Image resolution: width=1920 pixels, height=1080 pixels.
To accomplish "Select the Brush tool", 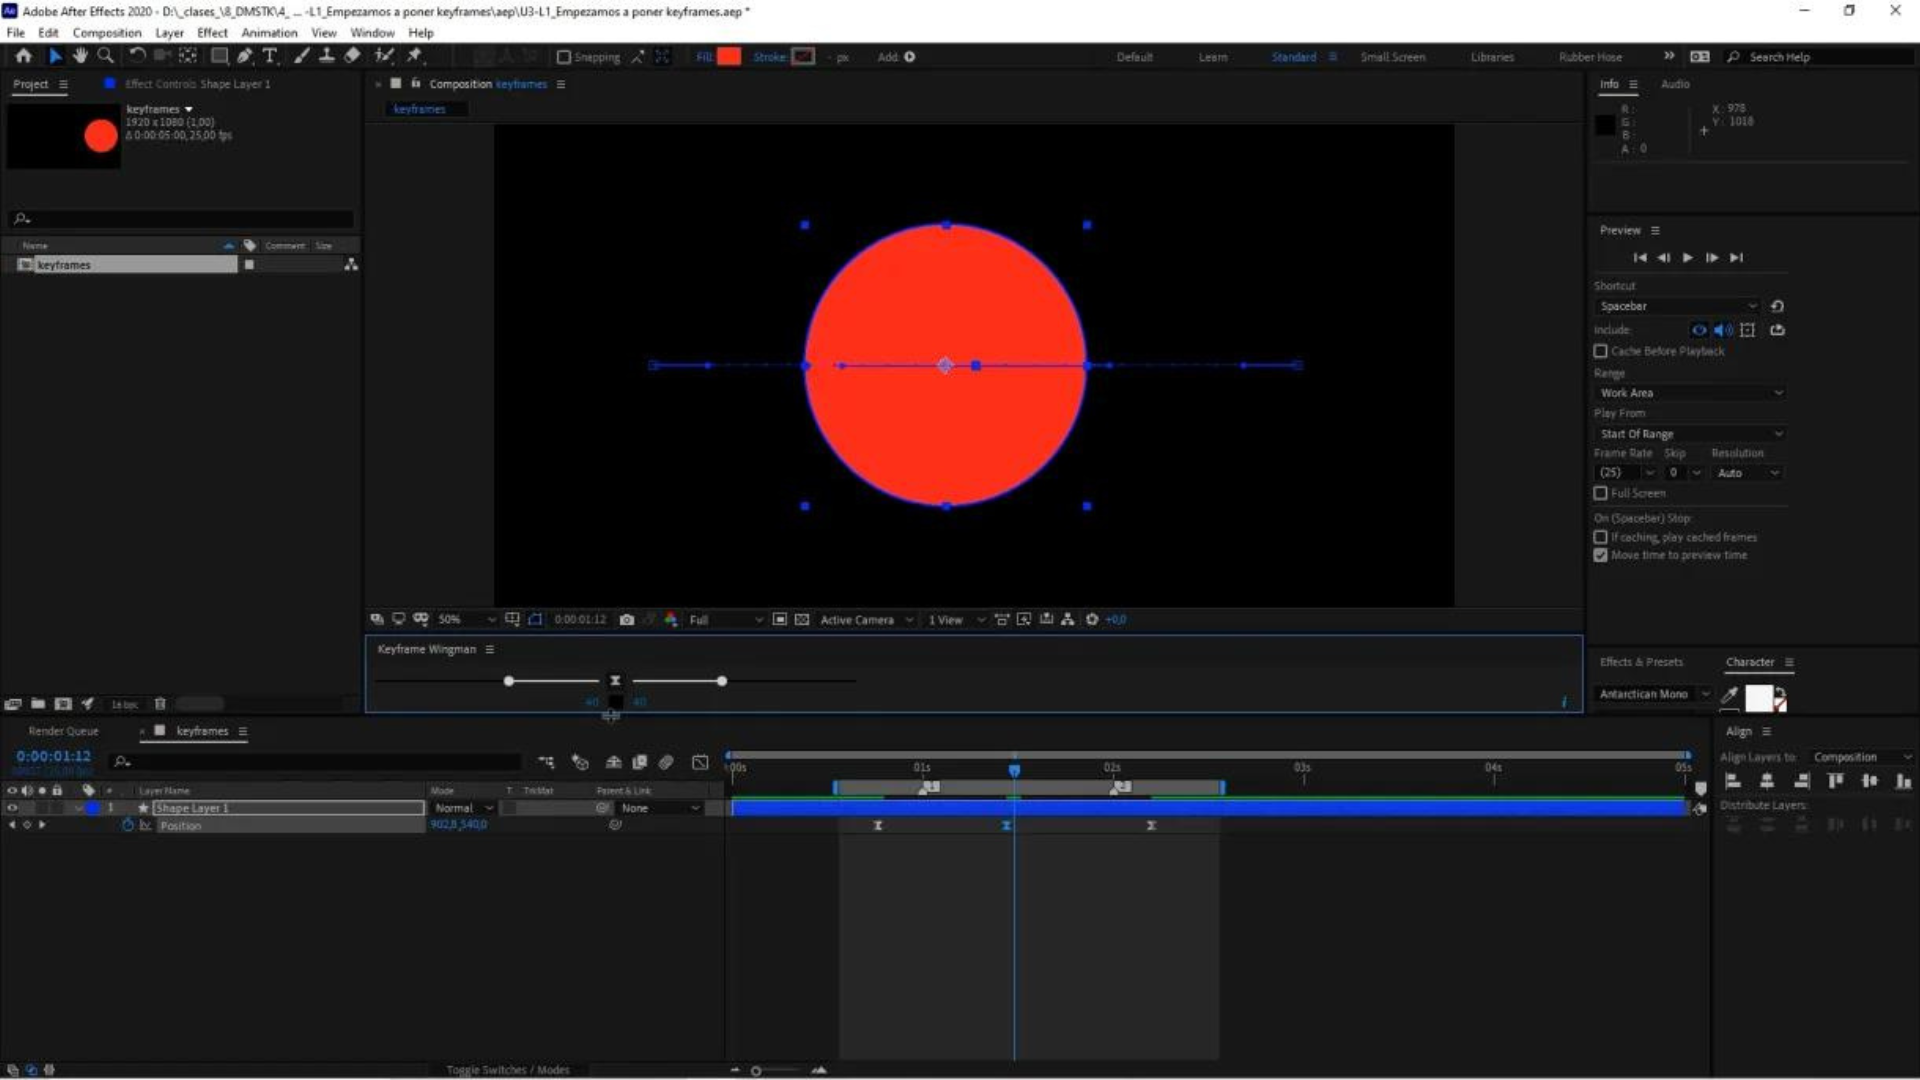I will [x=302, y=56].
